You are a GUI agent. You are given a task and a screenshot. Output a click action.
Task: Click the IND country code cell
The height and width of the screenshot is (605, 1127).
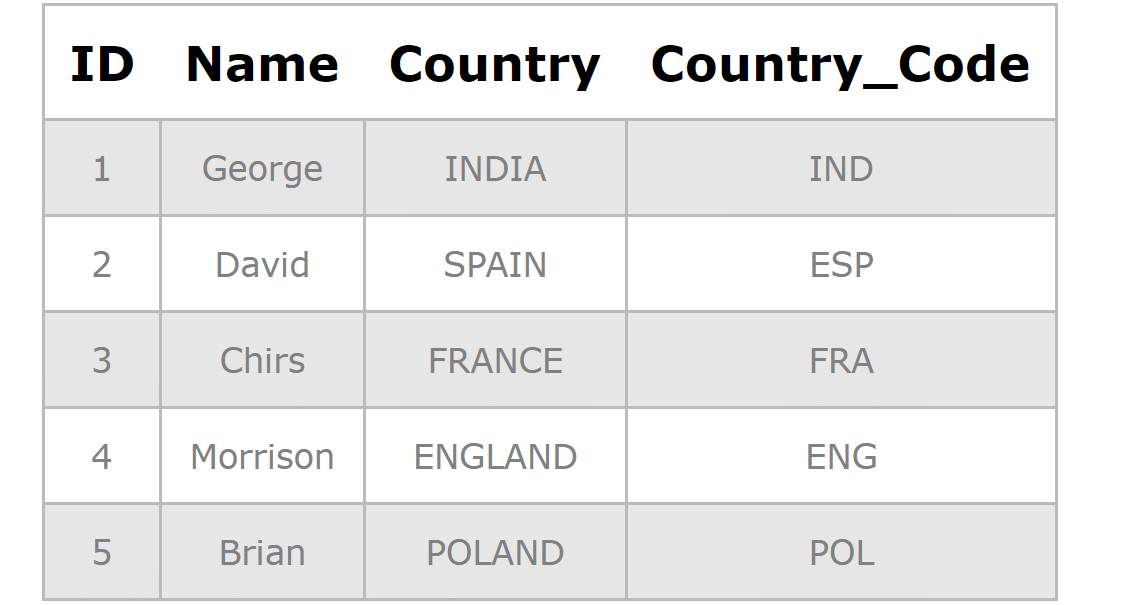coord(840,168)
